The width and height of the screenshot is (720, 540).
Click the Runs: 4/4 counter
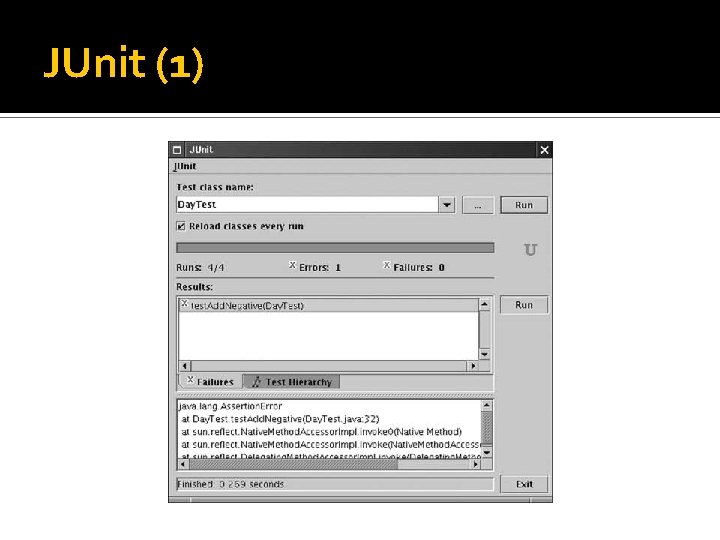click(x=200, y=268)
